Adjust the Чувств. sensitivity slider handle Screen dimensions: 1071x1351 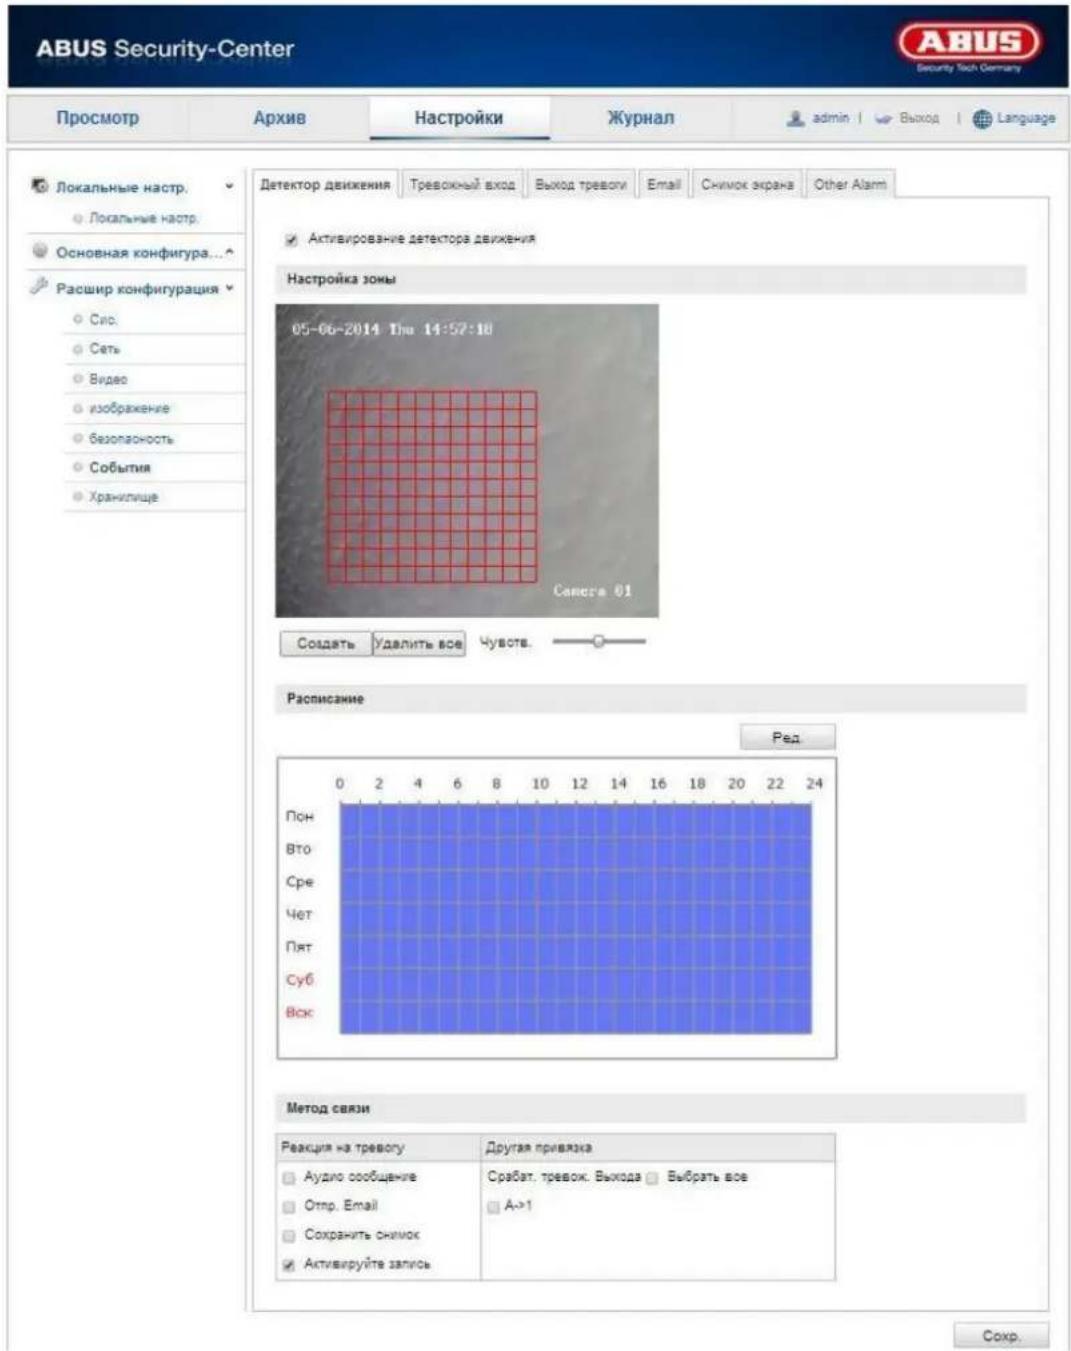(598, 641)
